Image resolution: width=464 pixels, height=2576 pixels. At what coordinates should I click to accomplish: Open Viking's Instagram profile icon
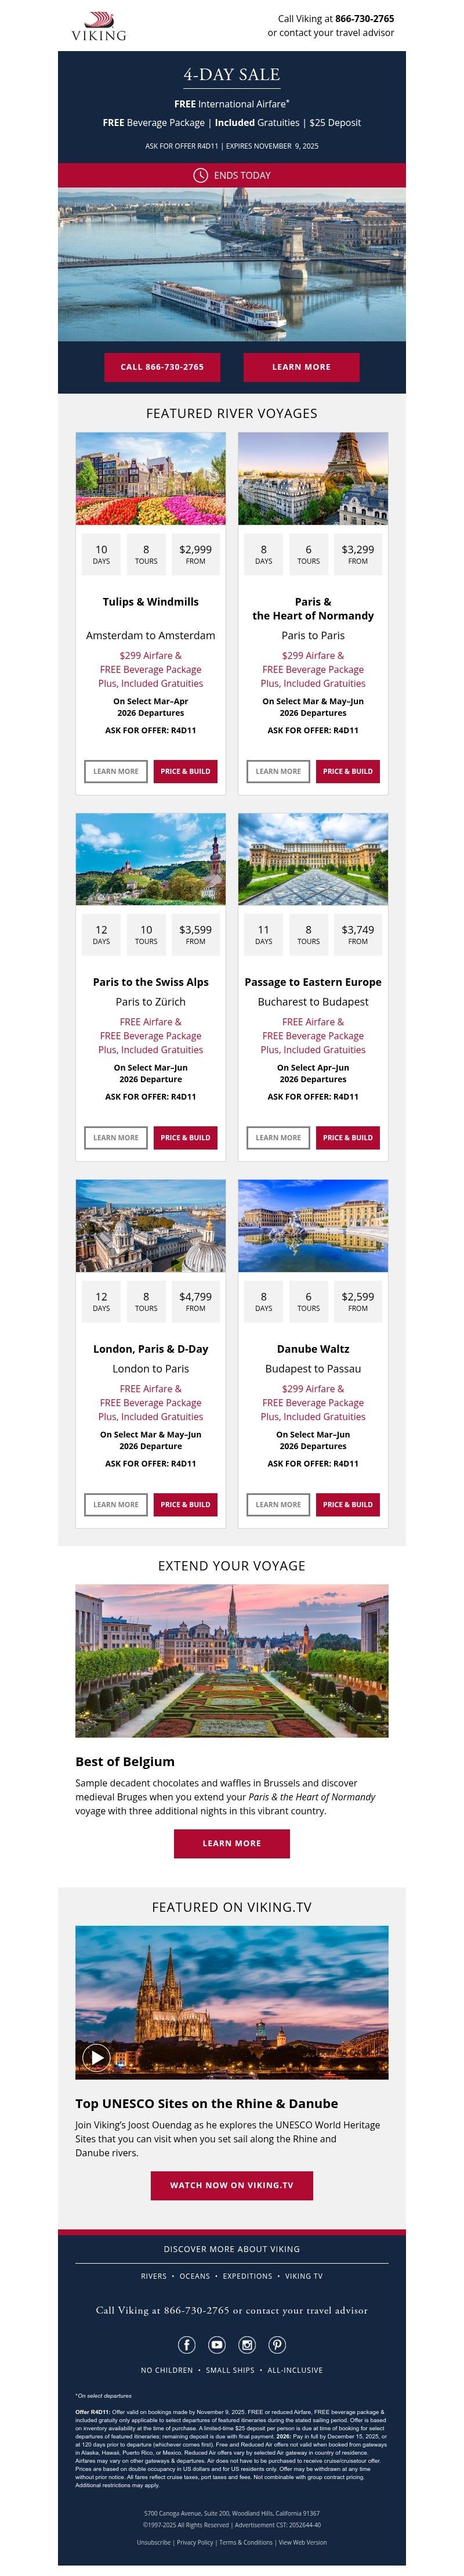248,2346
